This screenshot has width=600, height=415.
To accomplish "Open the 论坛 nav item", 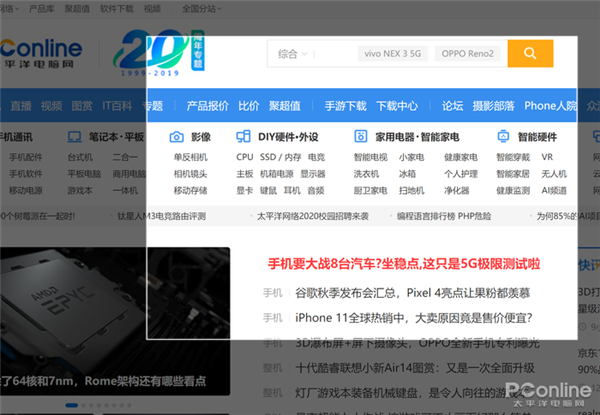I will coord(452,106).
